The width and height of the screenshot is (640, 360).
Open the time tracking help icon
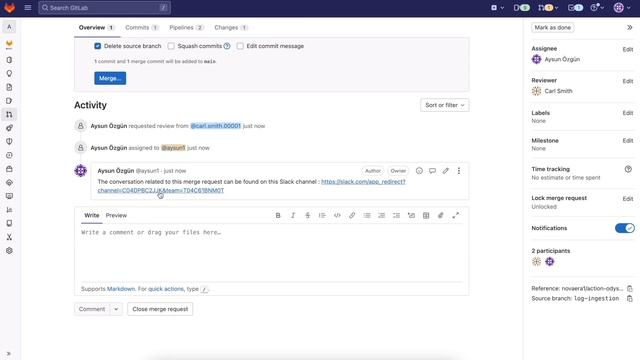pyautogui.click(x=628, y=169)
